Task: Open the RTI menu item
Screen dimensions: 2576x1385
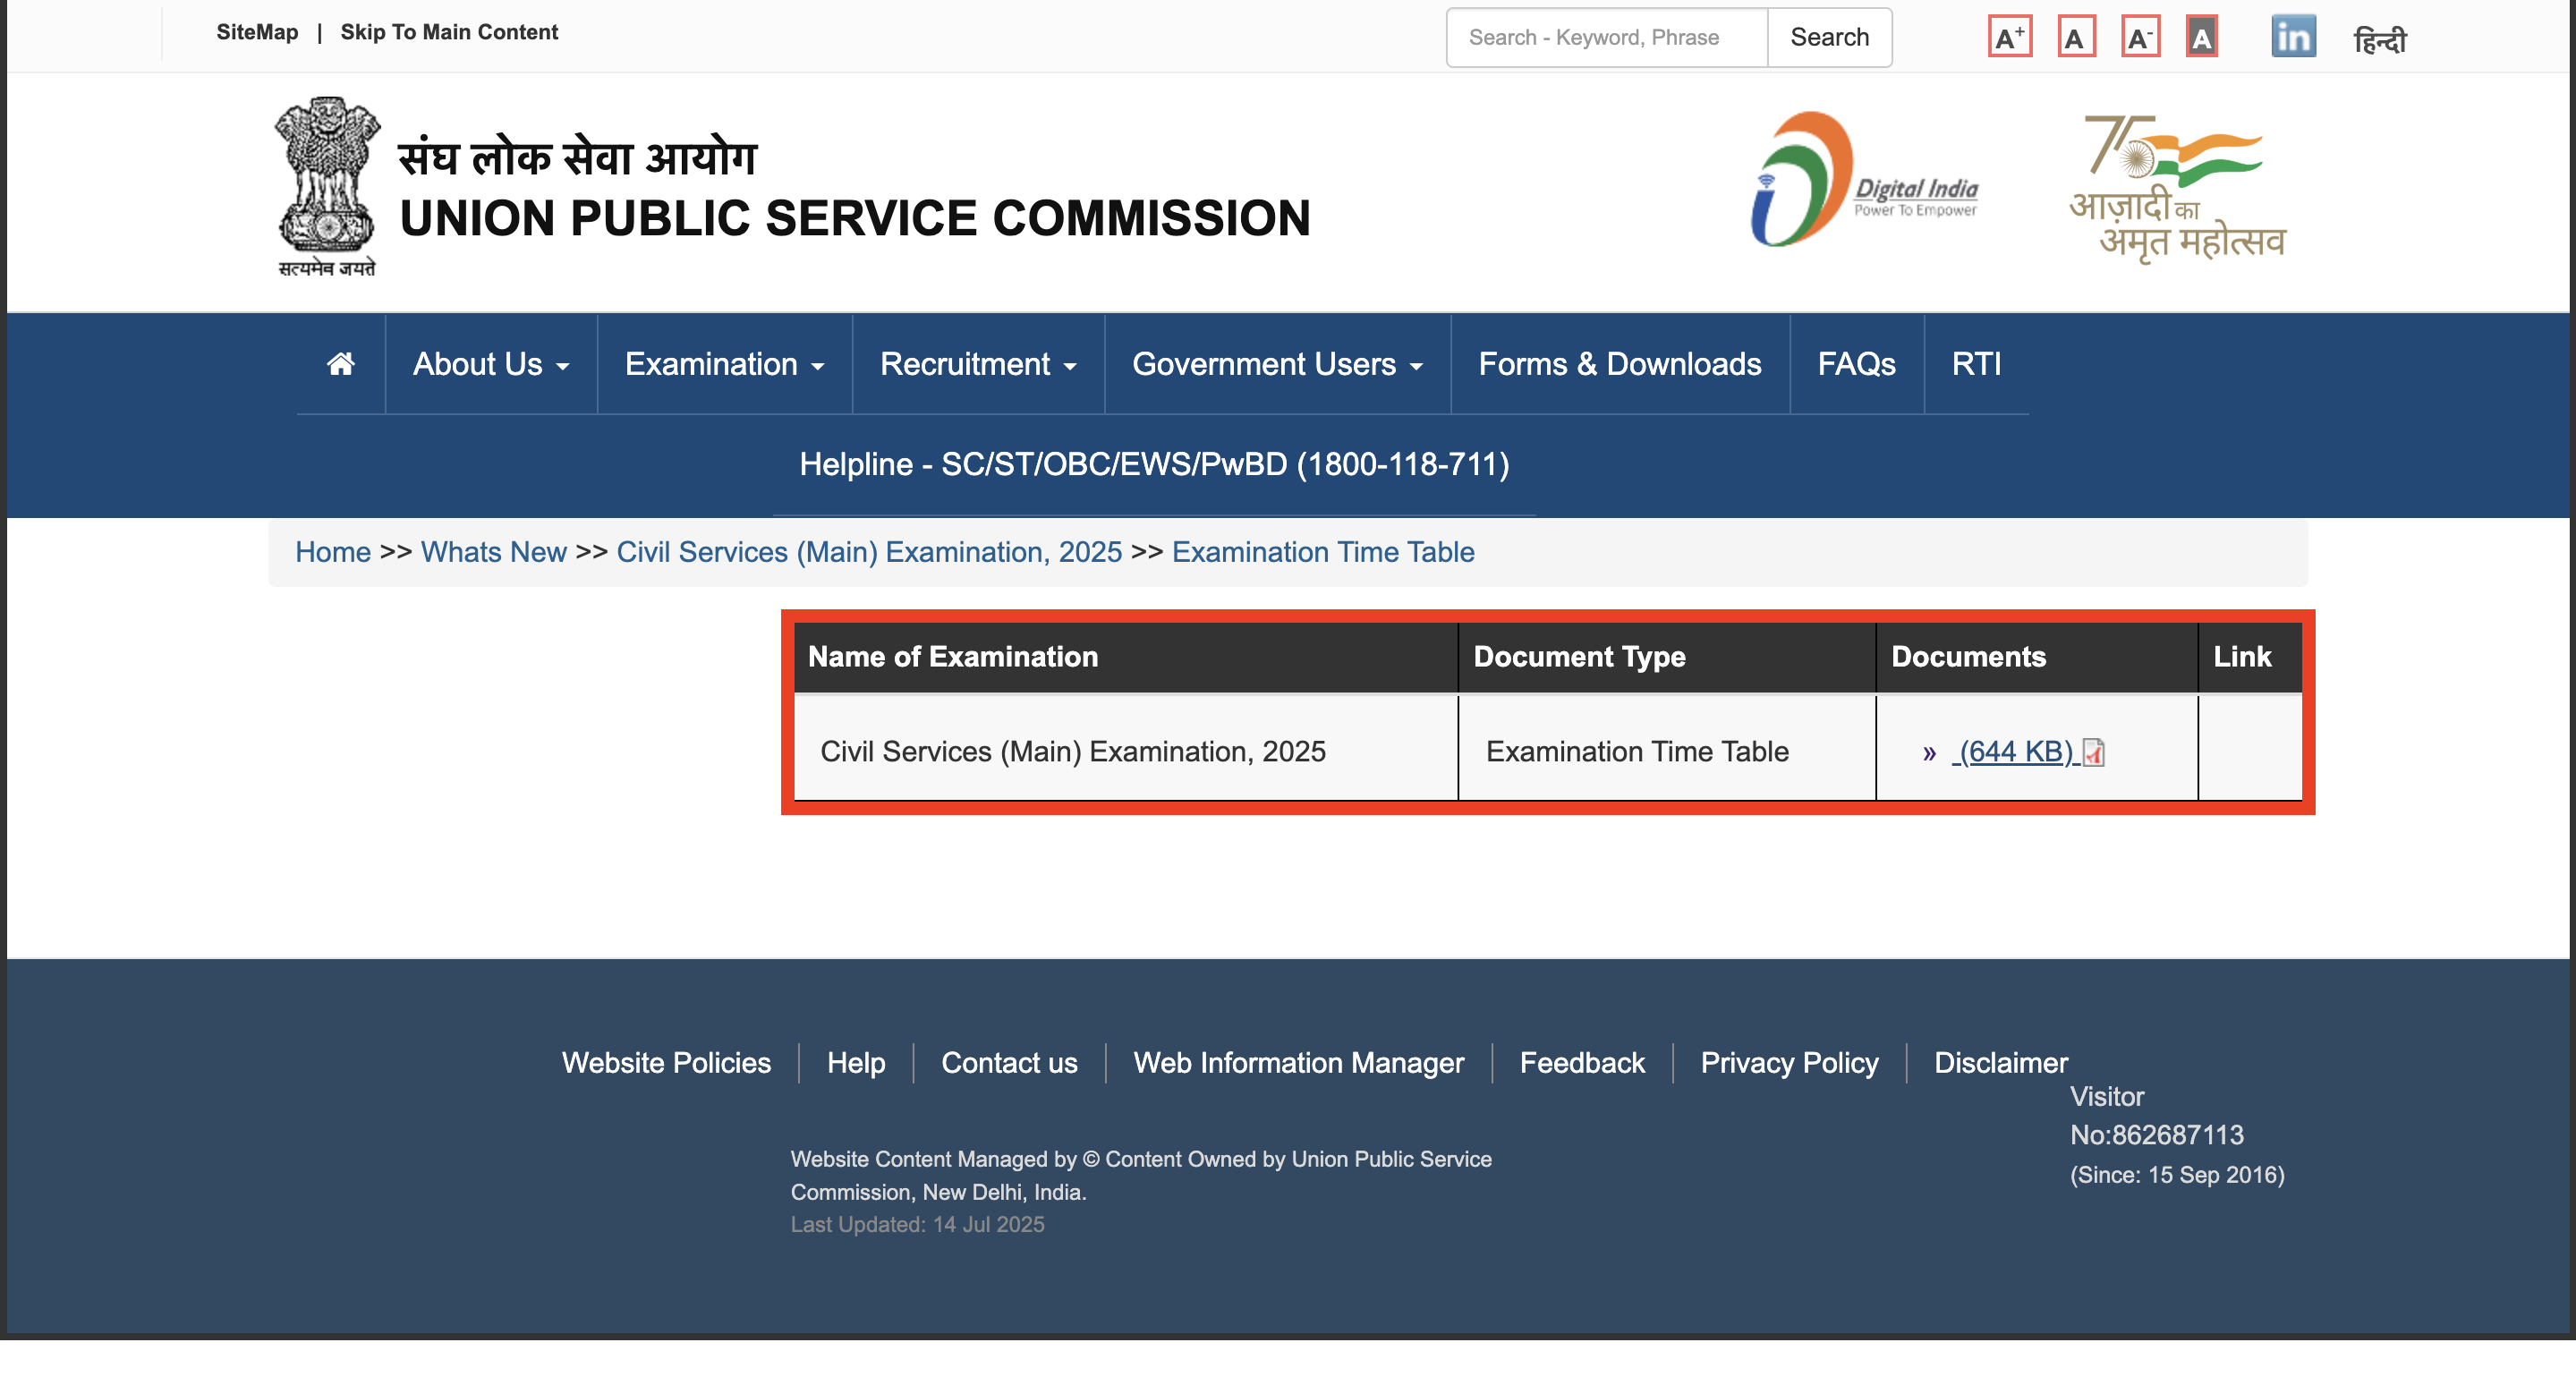Action: coord(1975,364)
